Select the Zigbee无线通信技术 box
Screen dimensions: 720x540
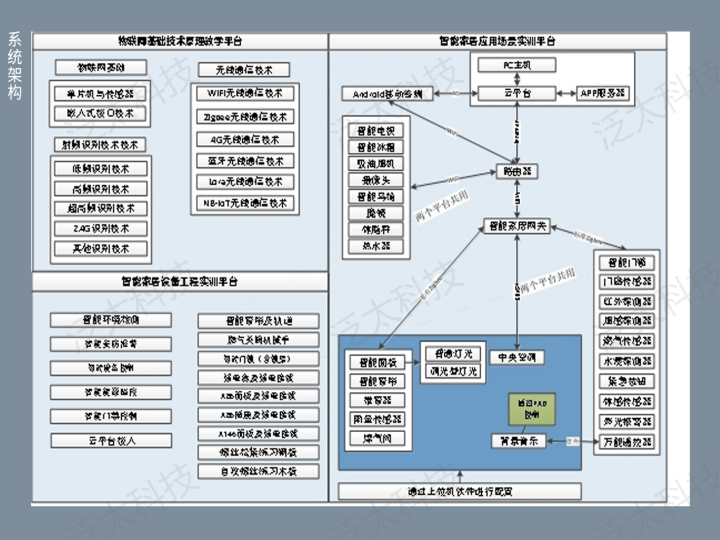coord(244,115)
